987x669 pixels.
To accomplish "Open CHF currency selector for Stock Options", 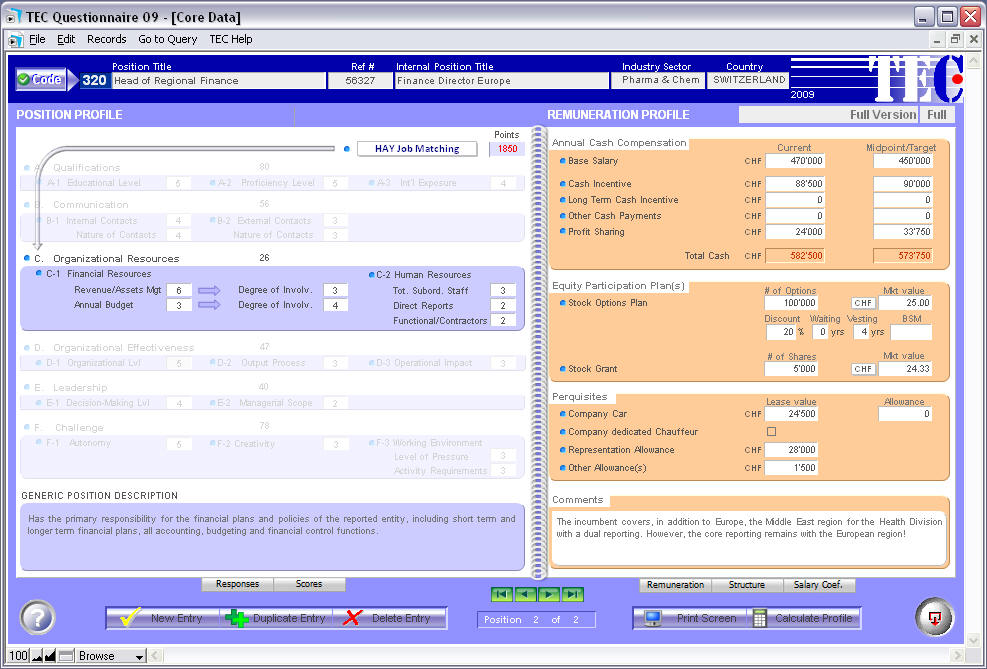I will (863, 303).
